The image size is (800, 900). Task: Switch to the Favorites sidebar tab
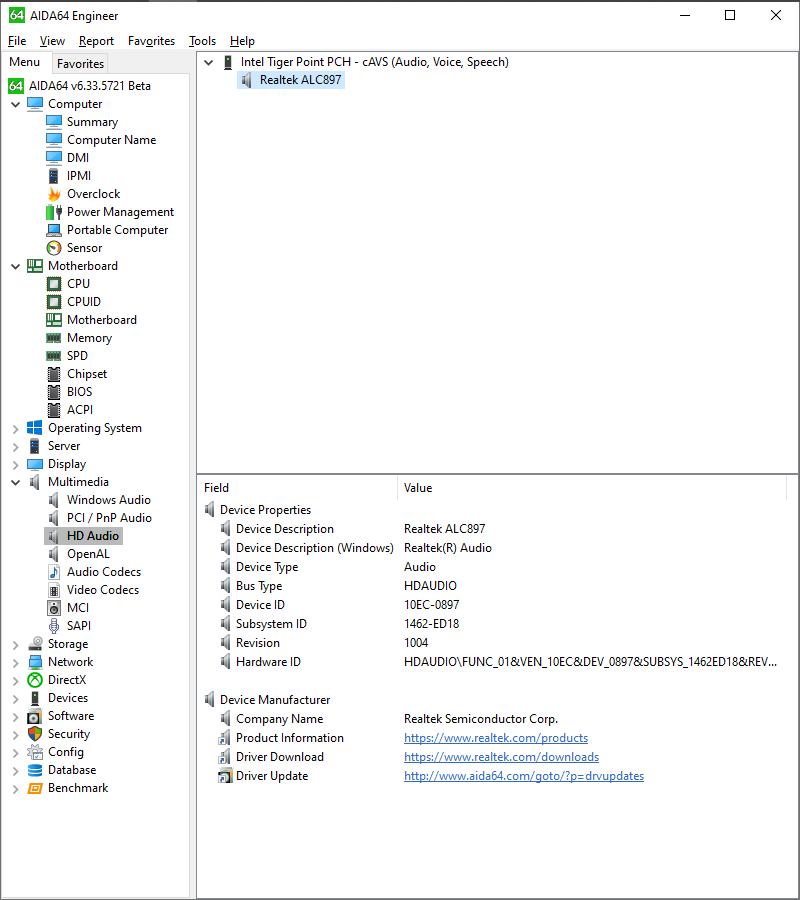(80, 63)
